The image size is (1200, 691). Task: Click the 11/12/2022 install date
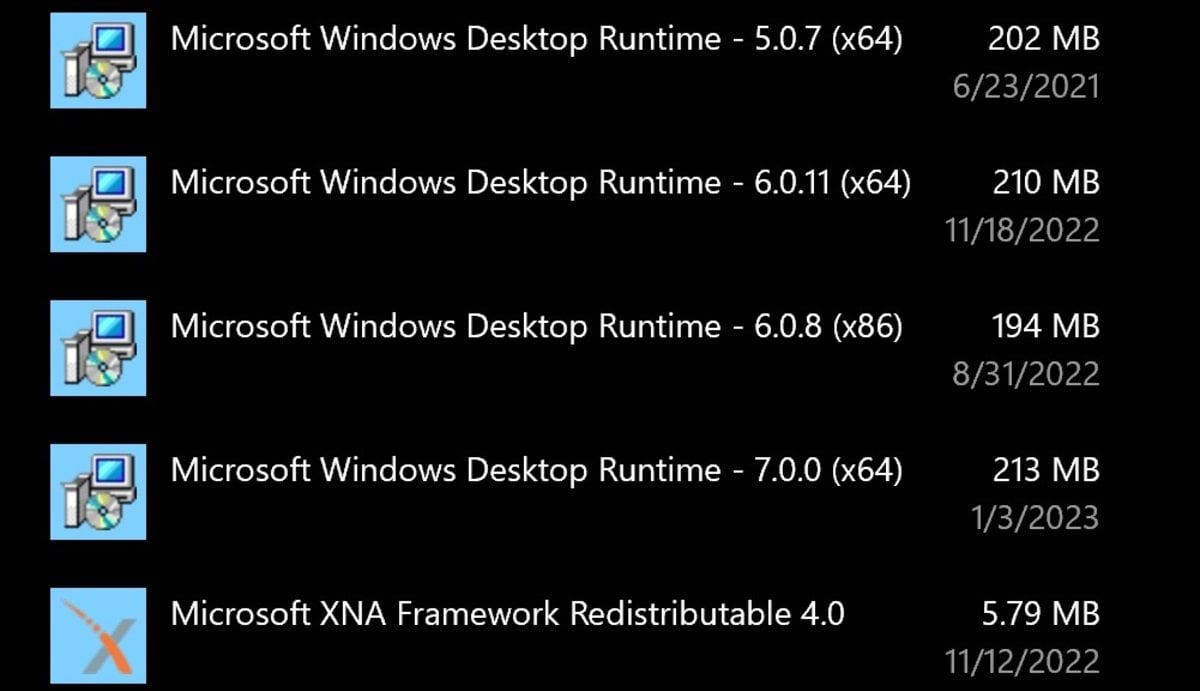[1022, 661]
